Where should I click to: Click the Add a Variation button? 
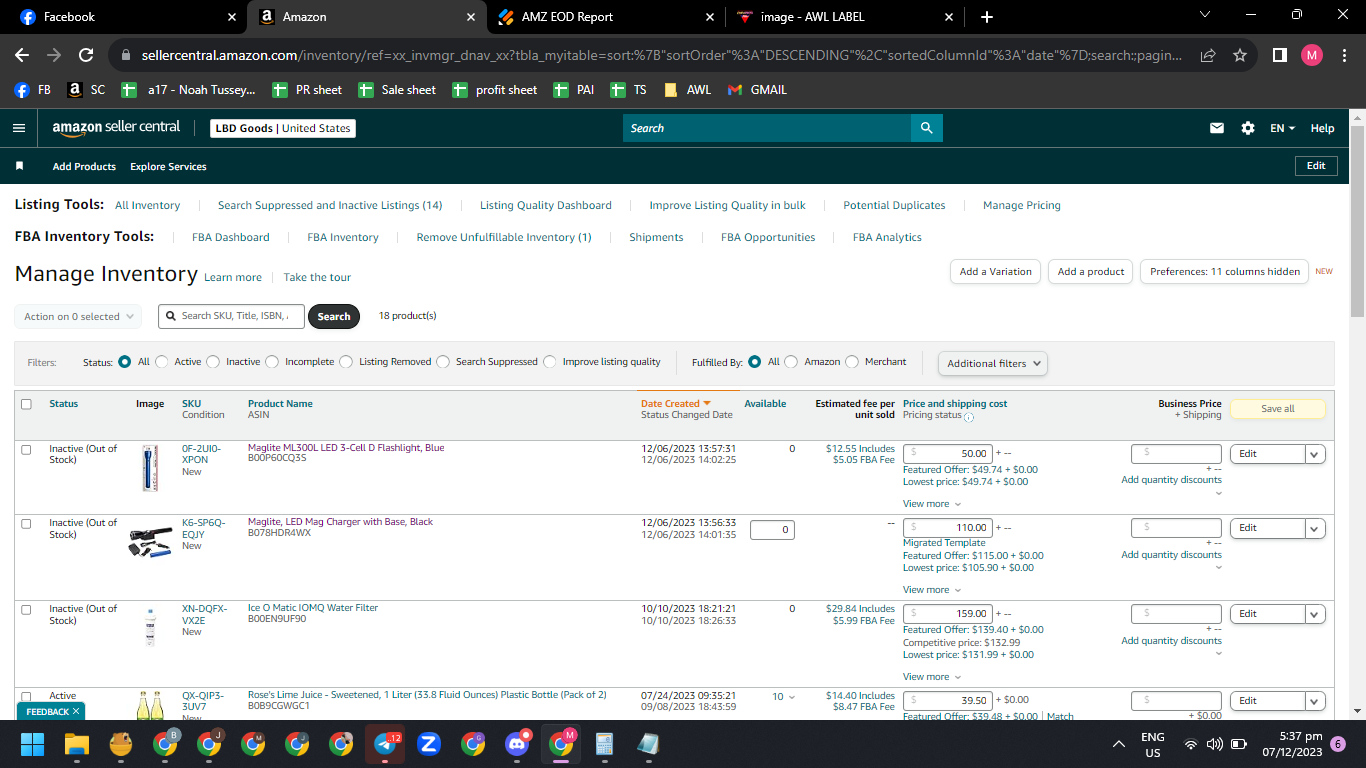click(995, 272)
